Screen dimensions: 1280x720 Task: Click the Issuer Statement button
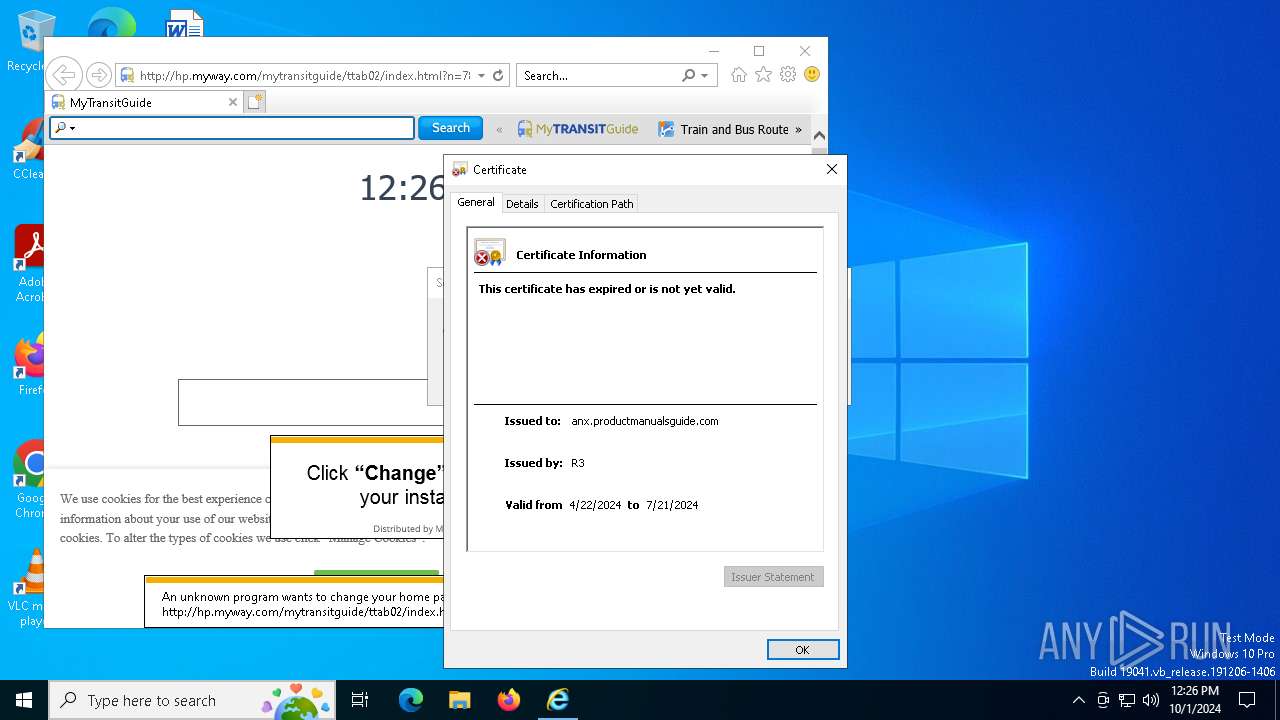pyautogui.click(x=774, y=577)
